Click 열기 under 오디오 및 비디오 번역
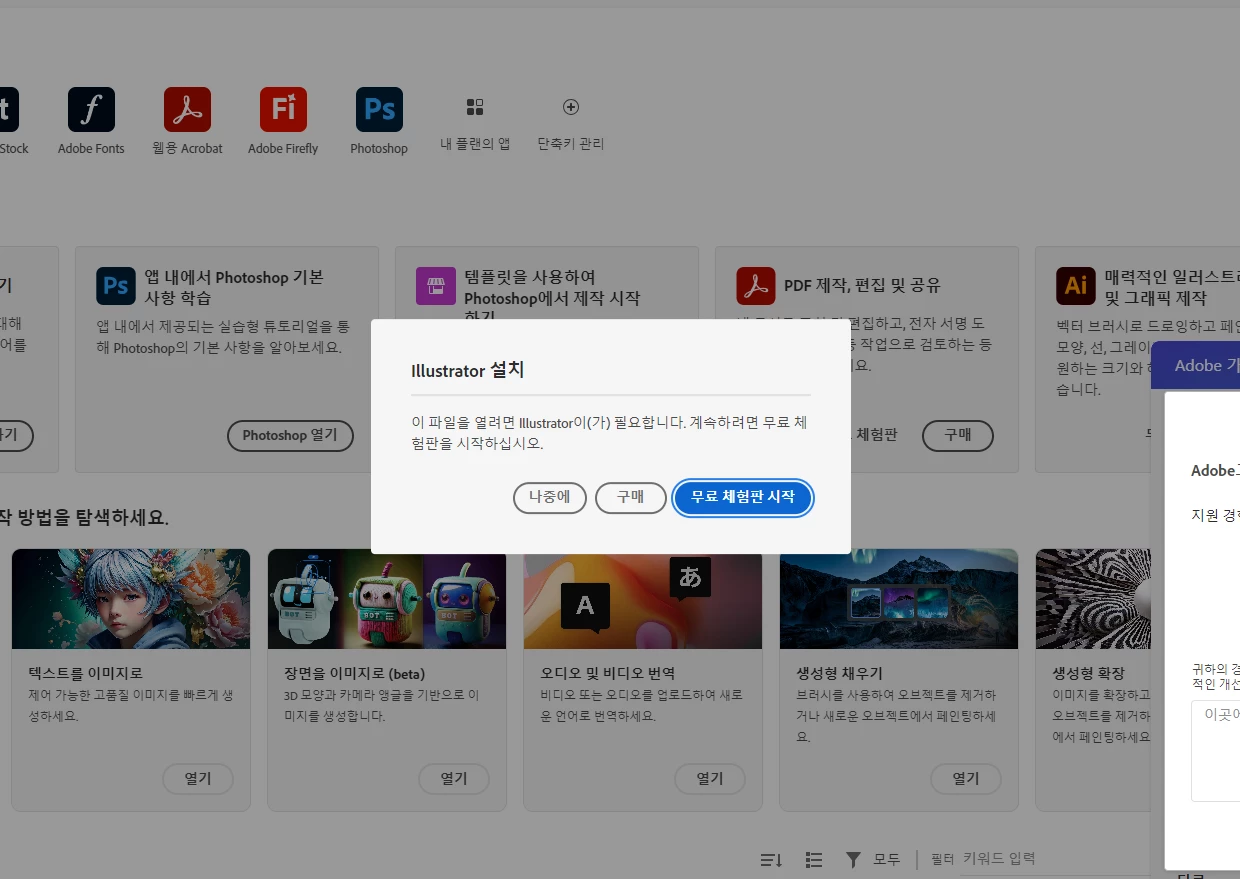 click(710, 779)
